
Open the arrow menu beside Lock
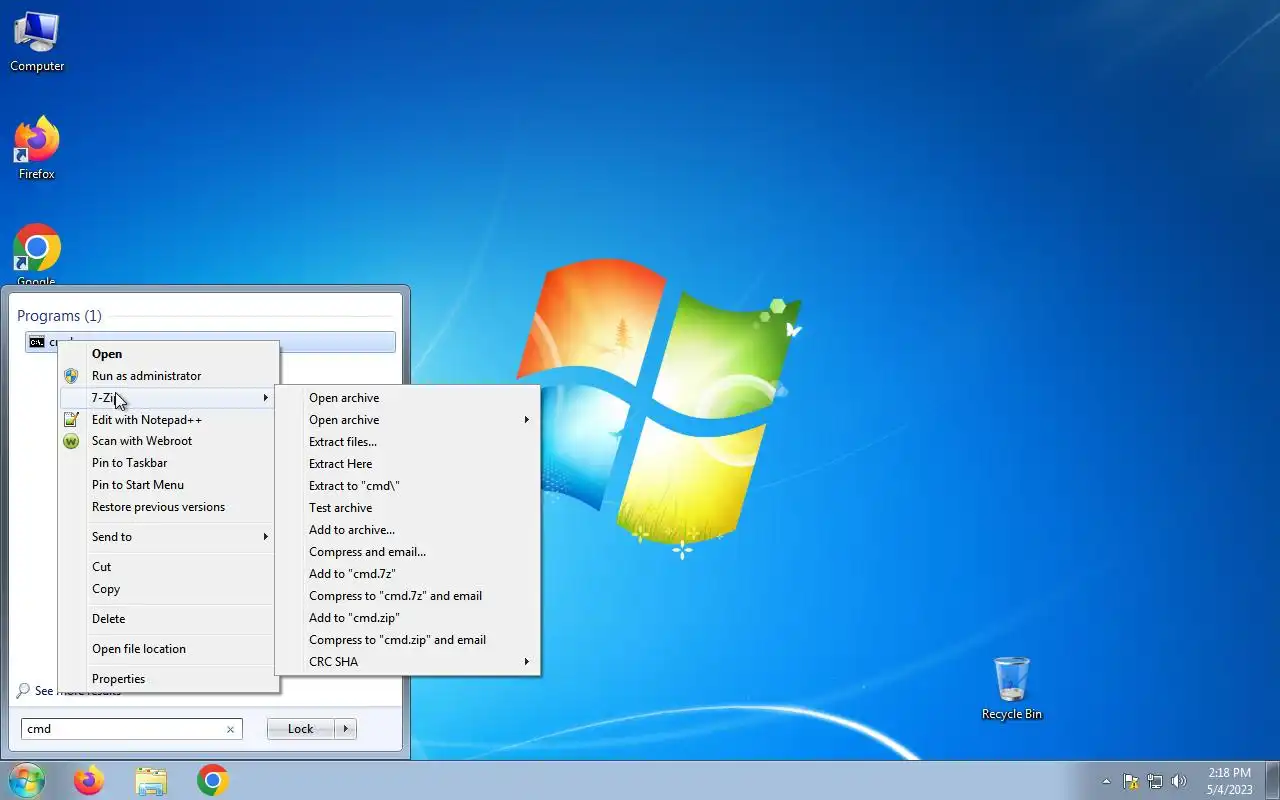[346, 729]
